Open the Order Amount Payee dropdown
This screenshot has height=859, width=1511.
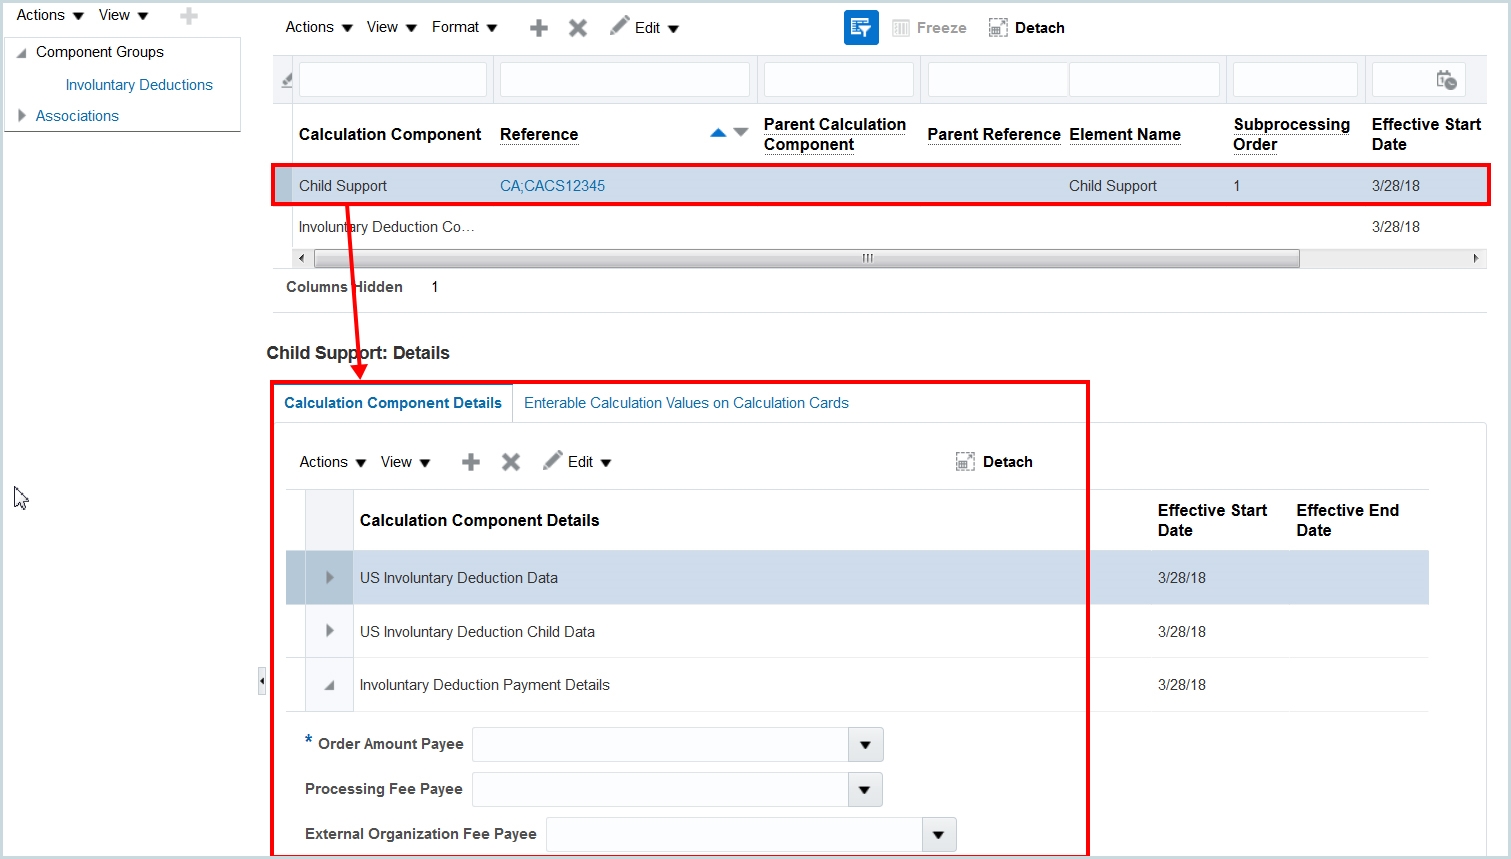(865, 745)
